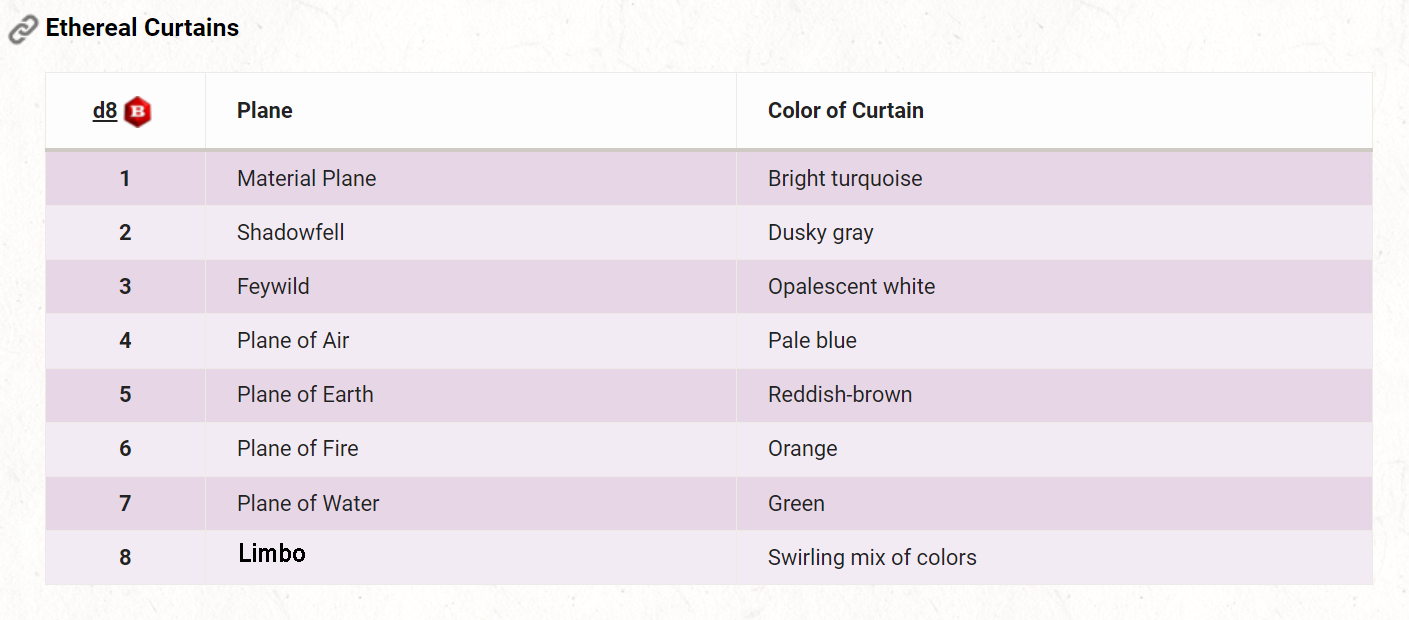The height and width of the screenshot is (620, 1409).
Task: Select the Reddish-brown color cell
Action: pos(840,395)
